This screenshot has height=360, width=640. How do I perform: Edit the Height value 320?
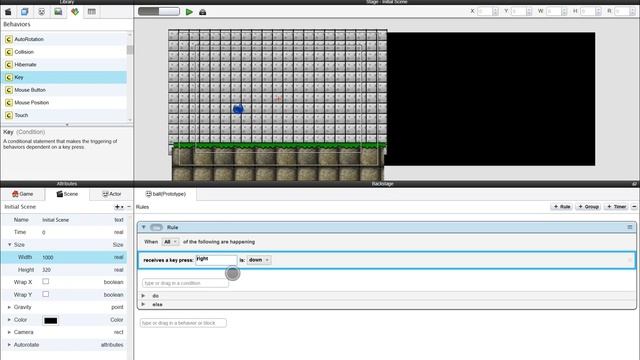pos(47,270)
